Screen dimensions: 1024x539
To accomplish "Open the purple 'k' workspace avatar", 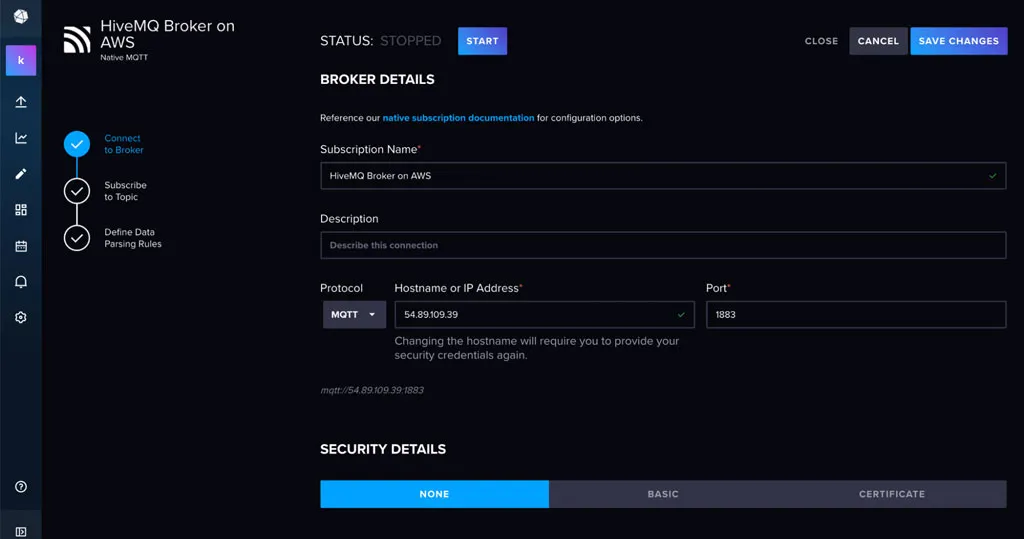I will point(21,60).
